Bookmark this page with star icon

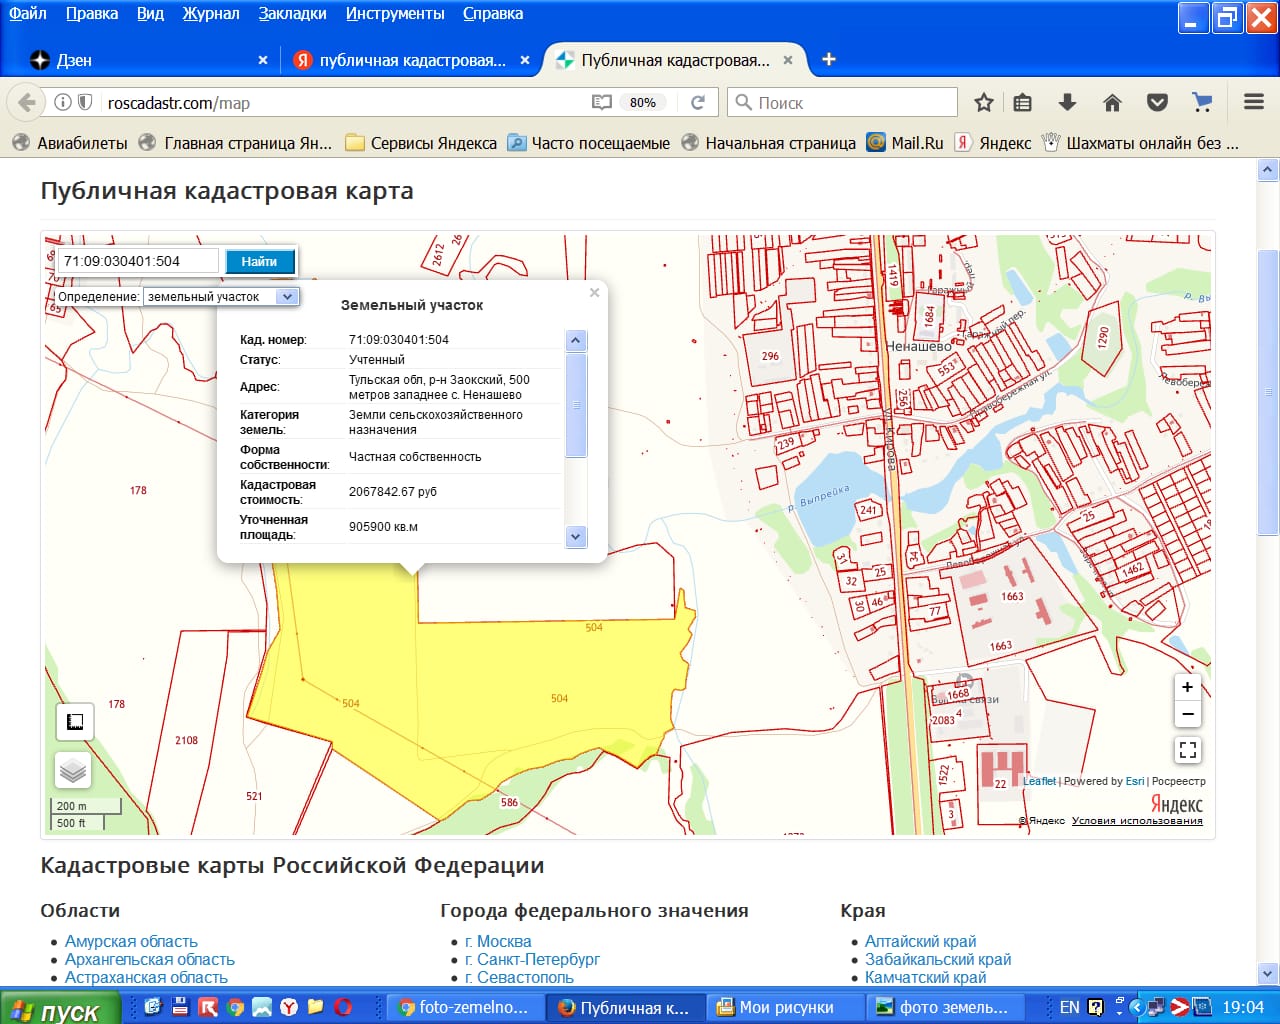tap(984, 102)
